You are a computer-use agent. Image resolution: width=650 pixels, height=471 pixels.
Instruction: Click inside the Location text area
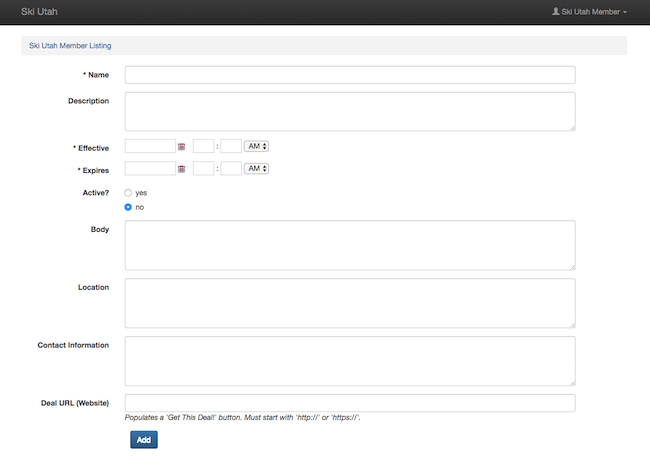coord(349,303)
